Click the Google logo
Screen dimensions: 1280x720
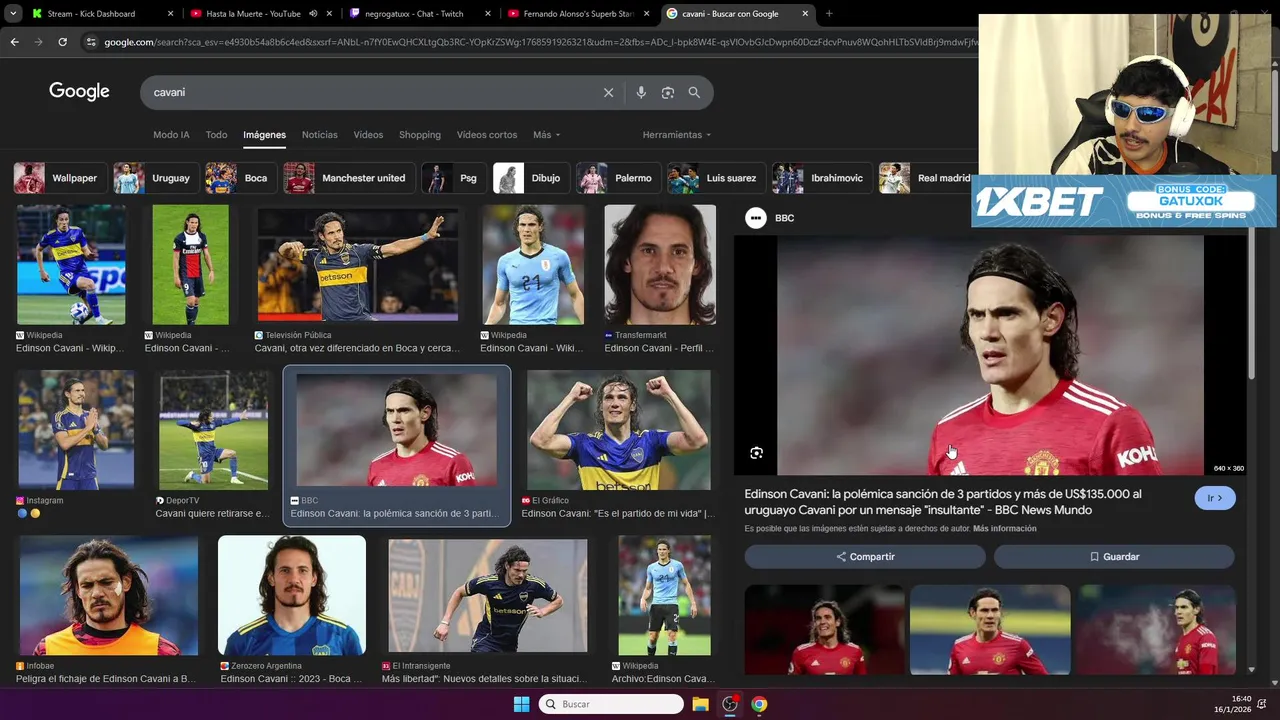coord(79,92)
